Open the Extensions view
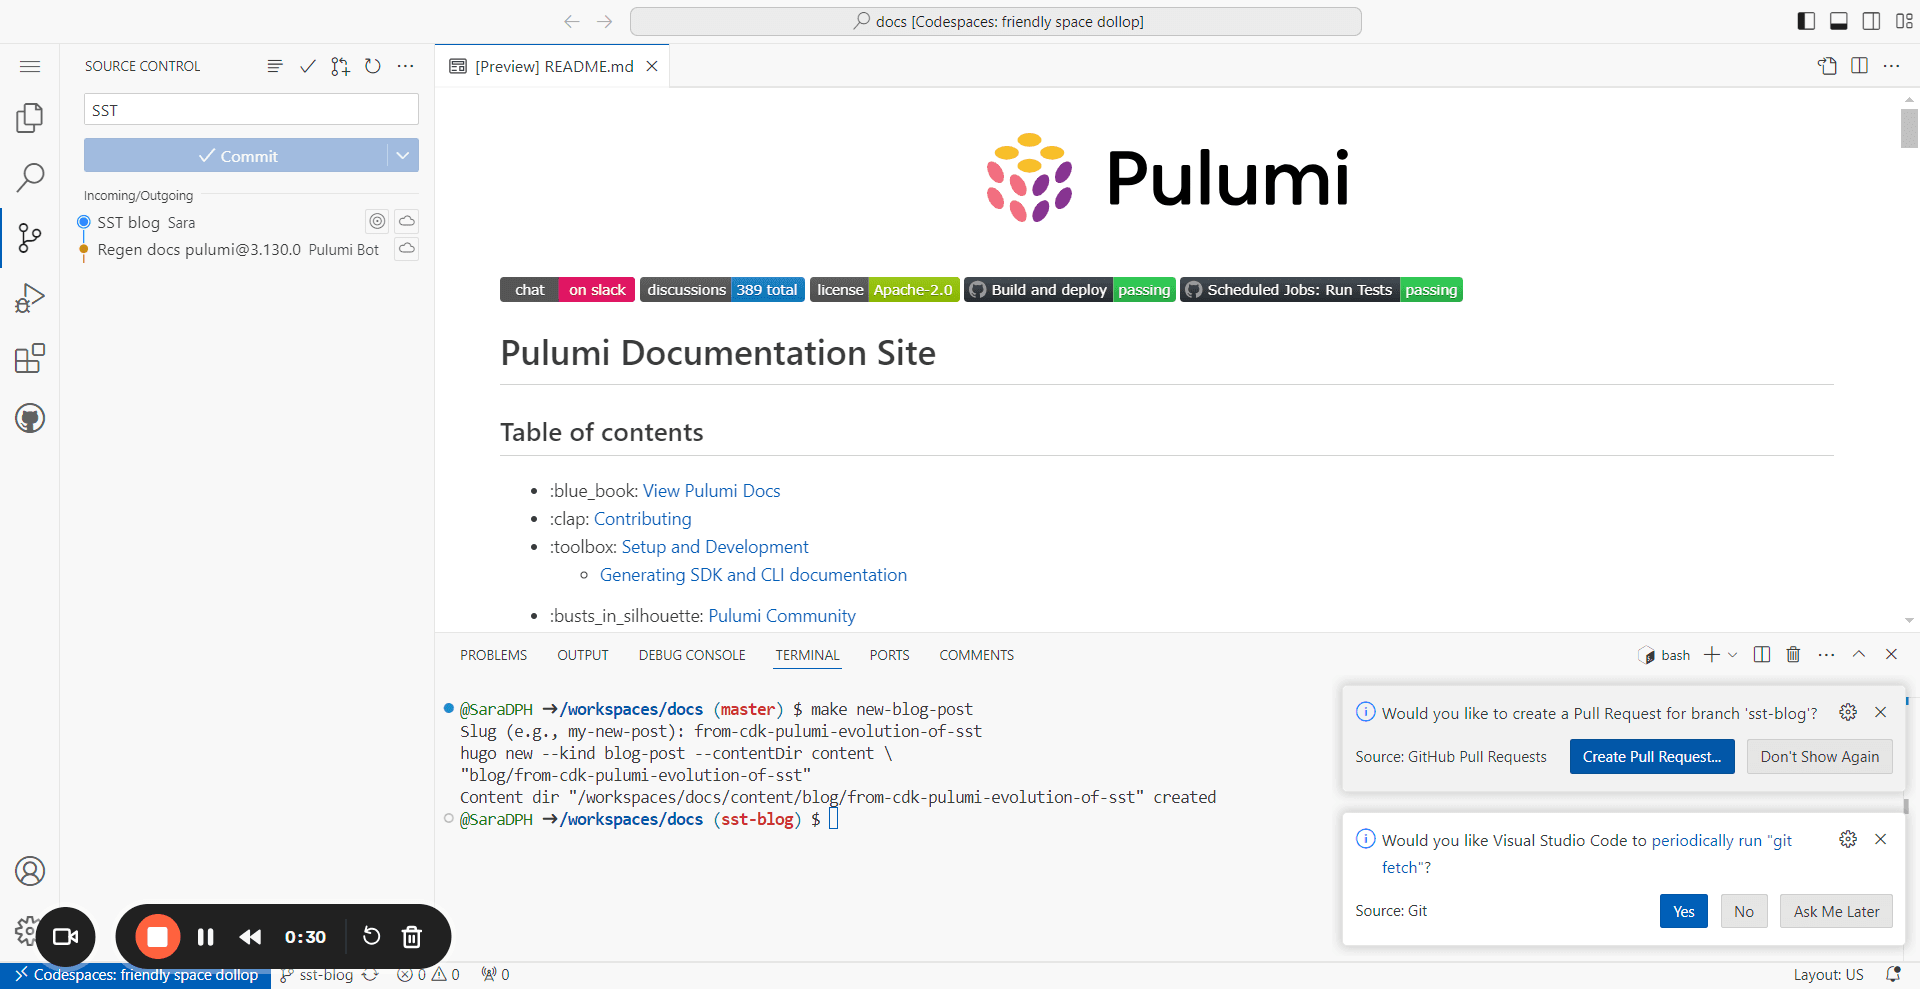Viewport: 1920px width, 989px height. tap(30, 358)
